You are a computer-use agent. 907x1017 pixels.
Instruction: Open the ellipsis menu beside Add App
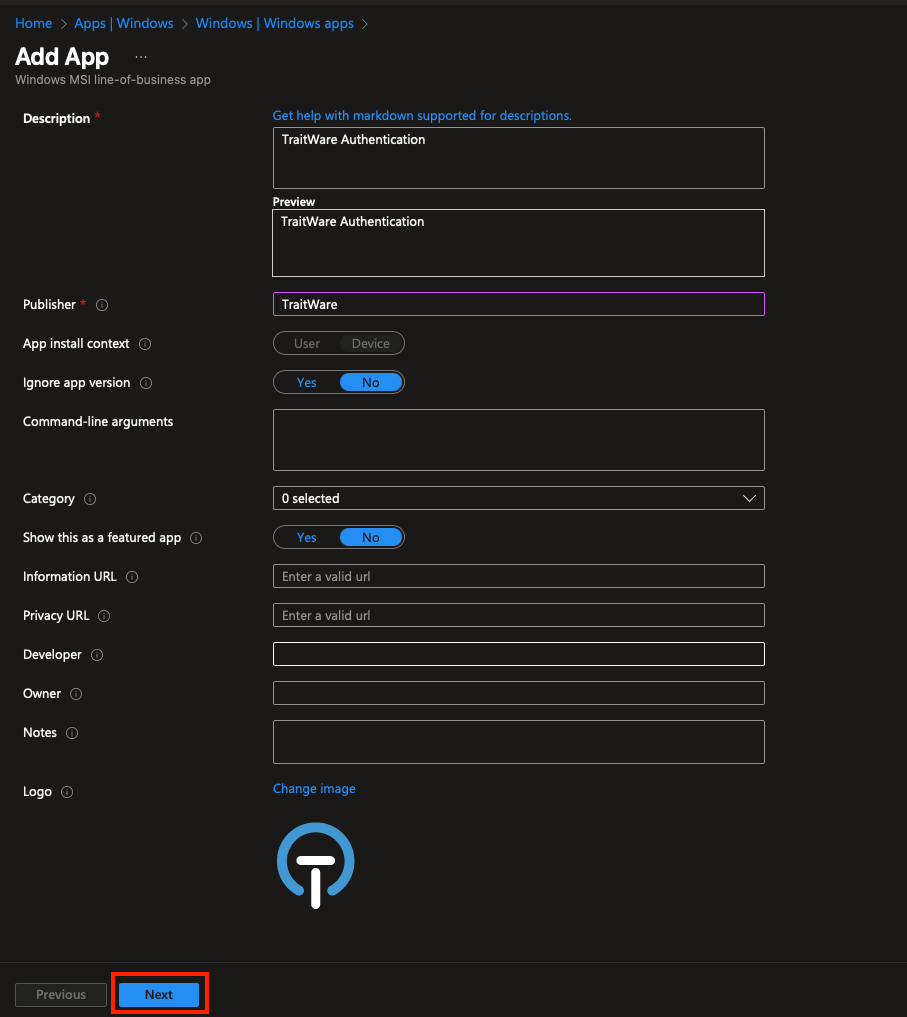(x=141, y=57)
